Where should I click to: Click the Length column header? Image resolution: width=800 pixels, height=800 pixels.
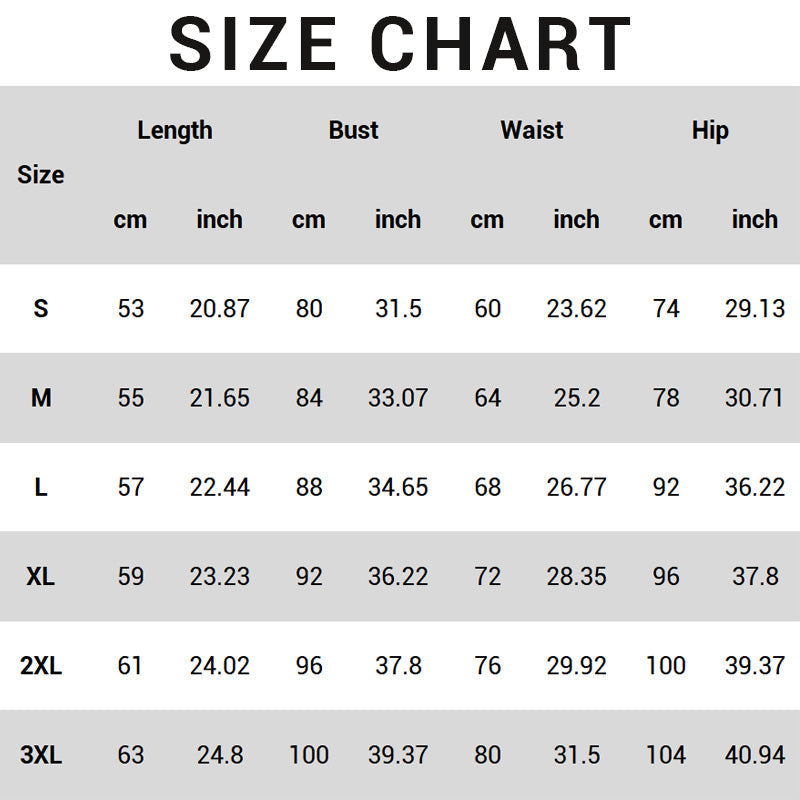(x=175, y=130)
